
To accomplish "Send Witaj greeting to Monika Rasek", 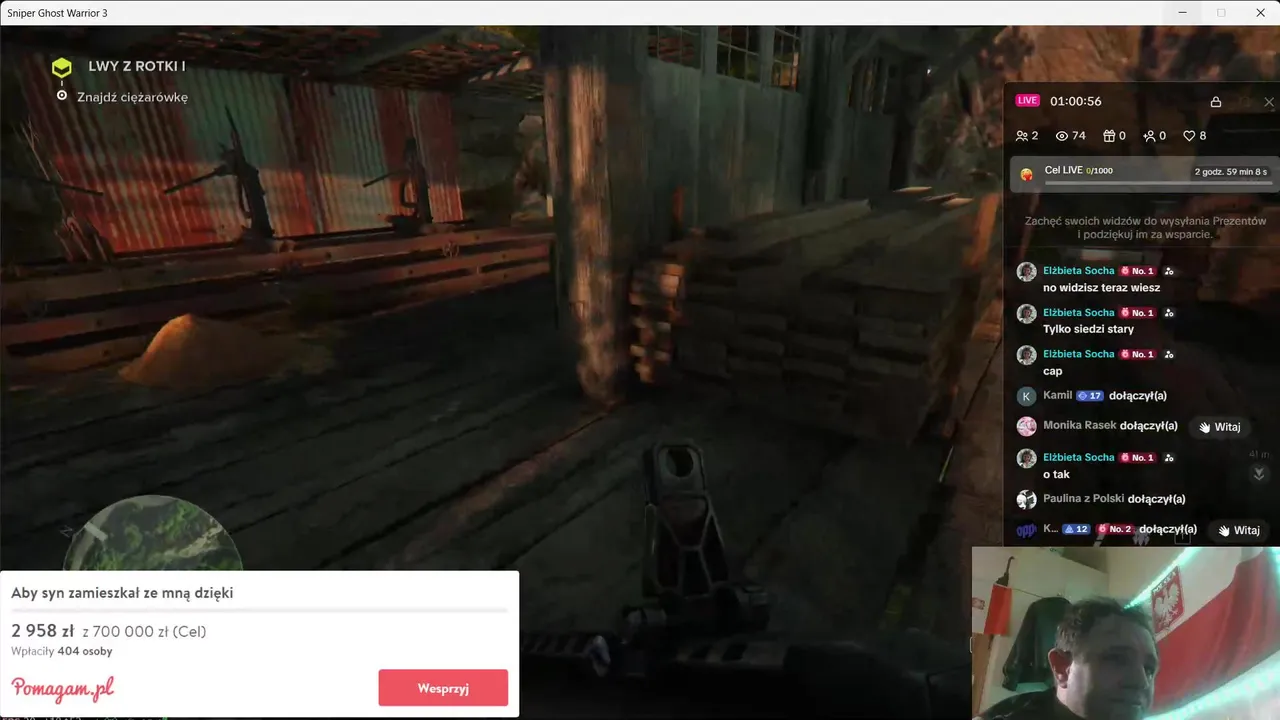I will point(1220,427).
